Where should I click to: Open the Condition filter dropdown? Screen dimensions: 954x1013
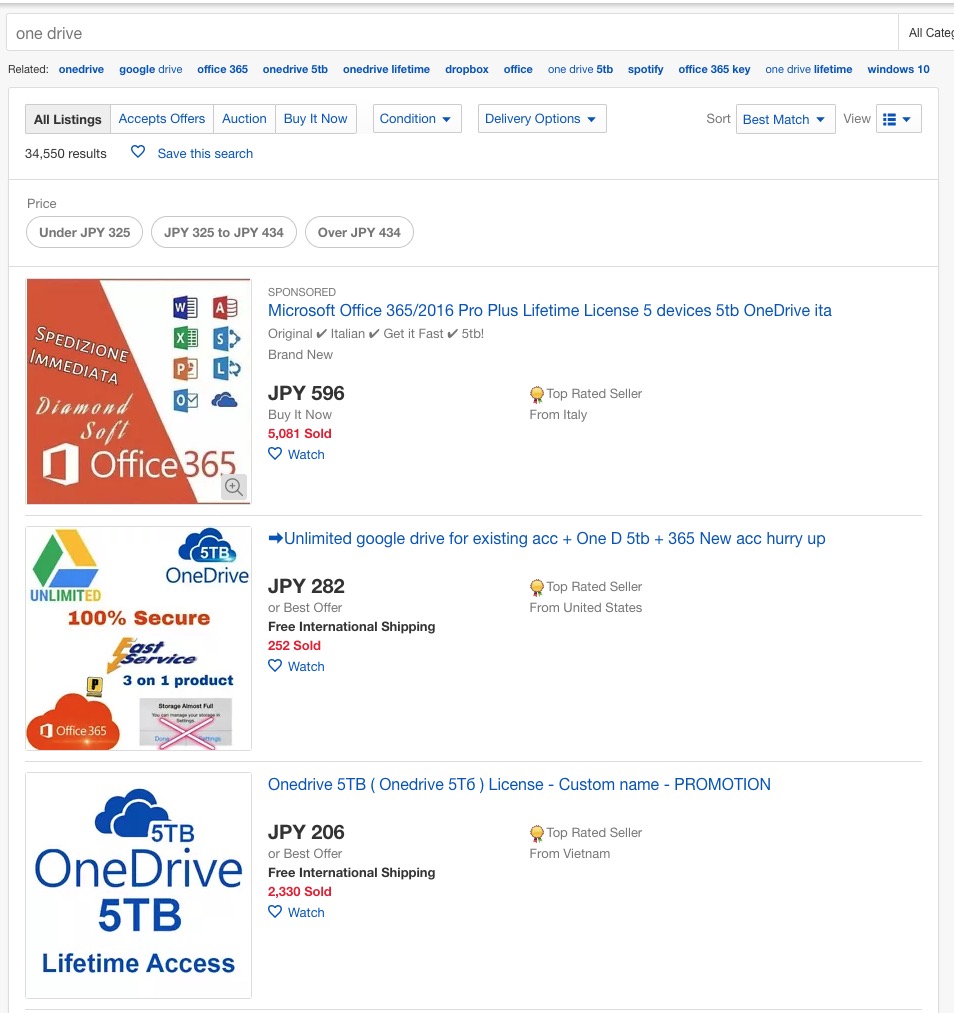point(417,119)
